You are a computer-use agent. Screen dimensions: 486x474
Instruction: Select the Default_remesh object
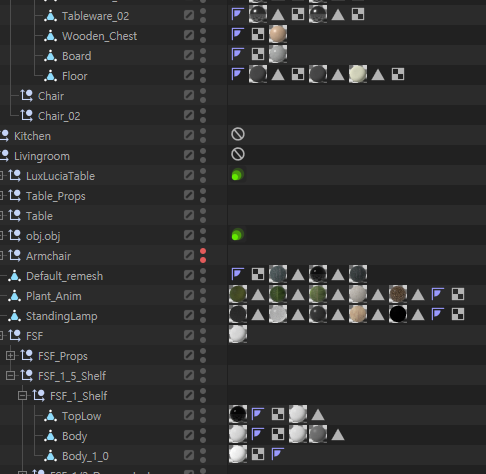[64, 276]
